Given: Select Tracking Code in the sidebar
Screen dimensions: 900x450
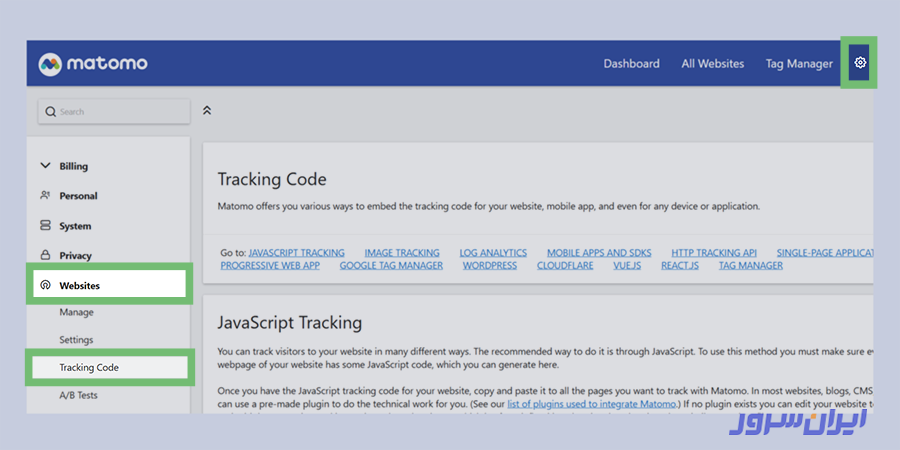Looking at the screenshot, I should point(89,368).
